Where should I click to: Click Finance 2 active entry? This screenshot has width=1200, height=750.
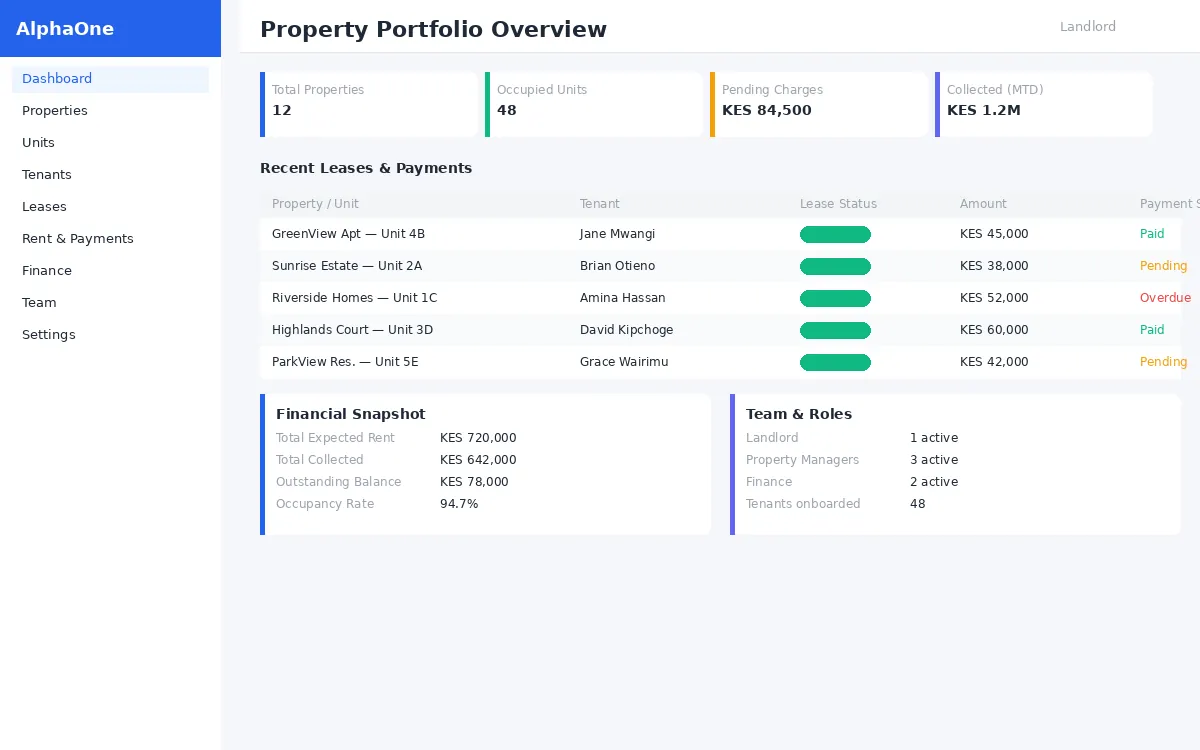point(852,482)
